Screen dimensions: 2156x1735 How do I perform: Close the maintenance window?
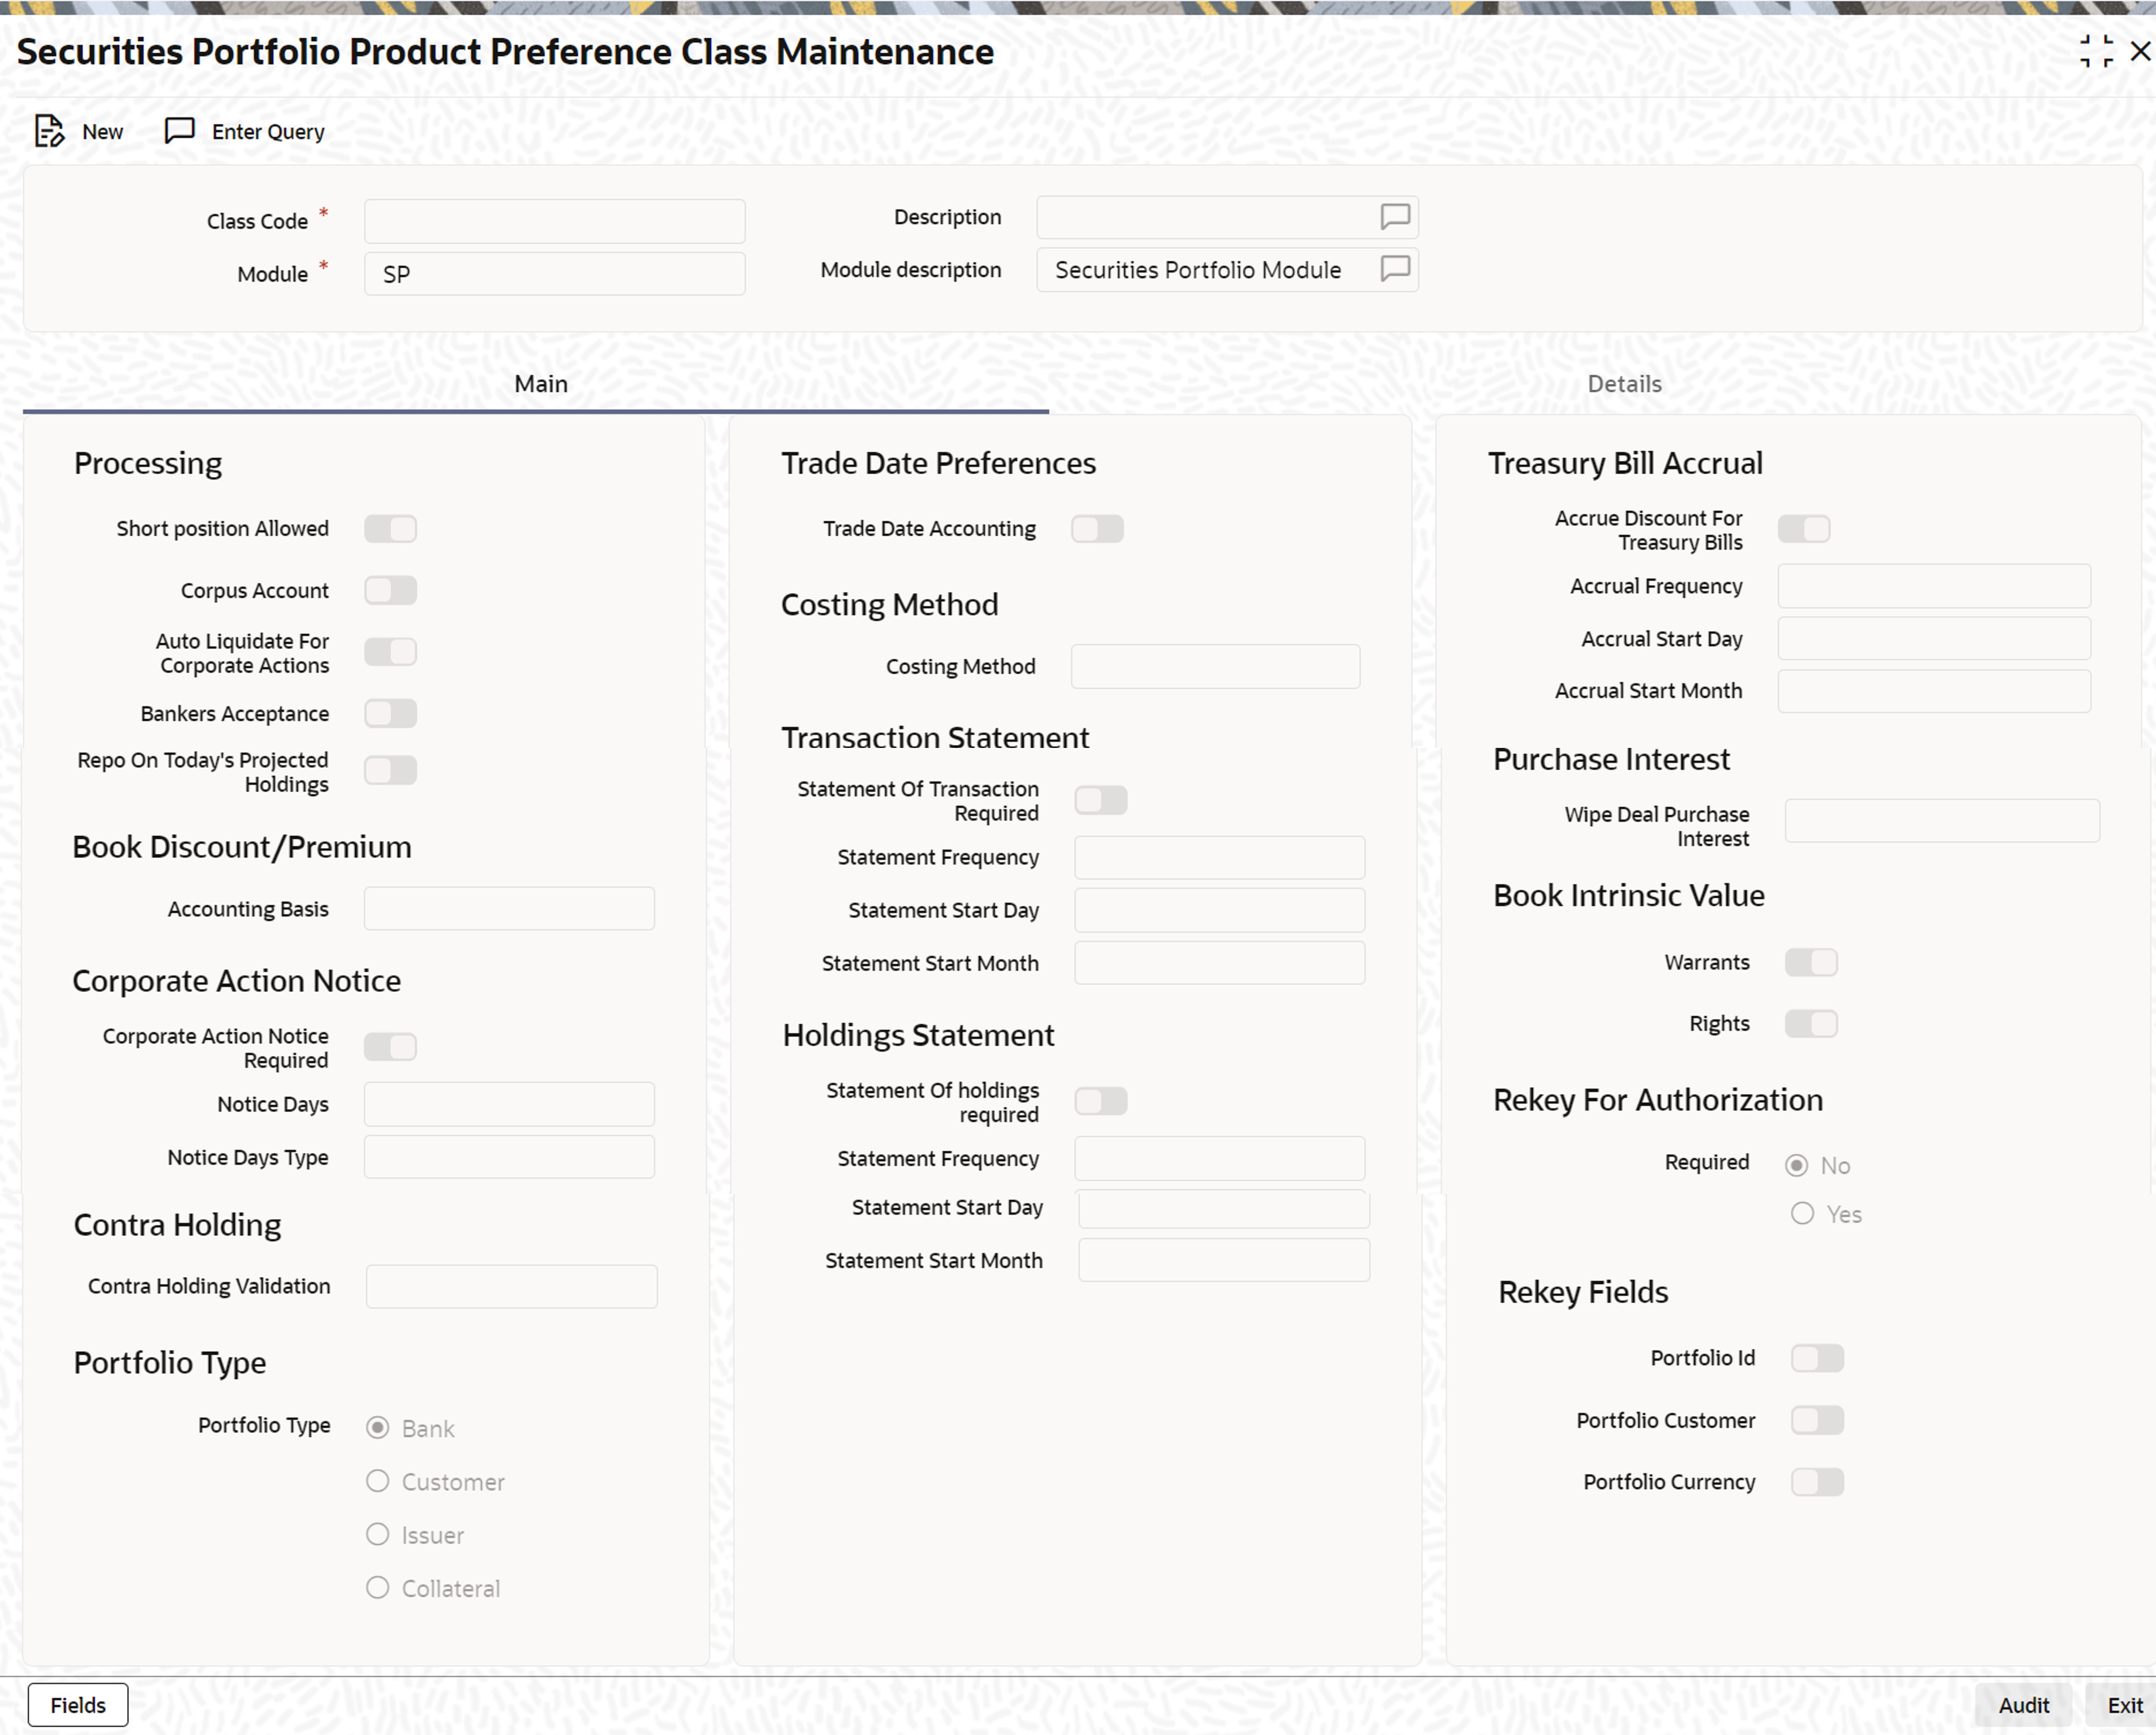2140,51
